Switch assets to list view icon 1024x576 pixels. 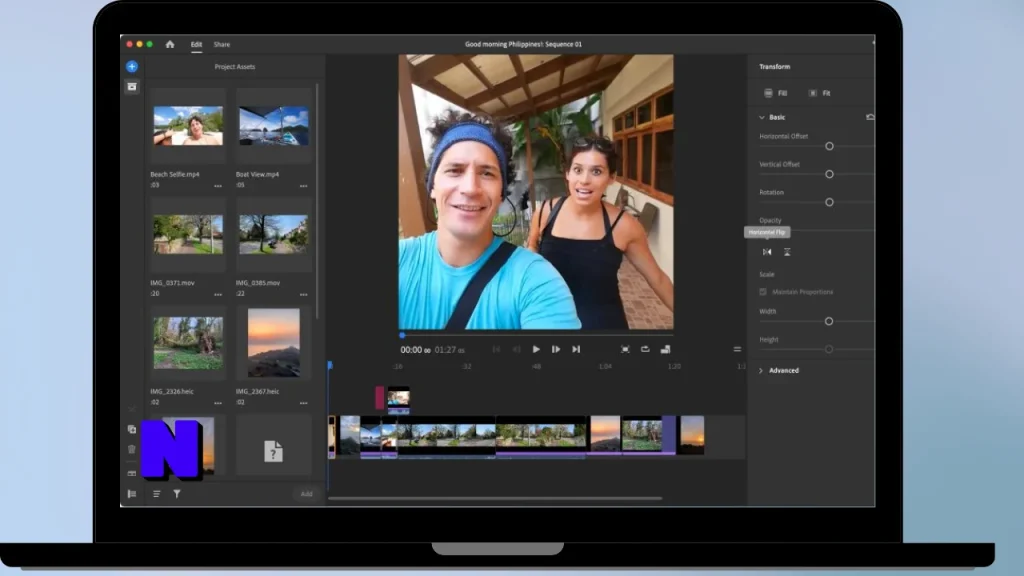157,494
